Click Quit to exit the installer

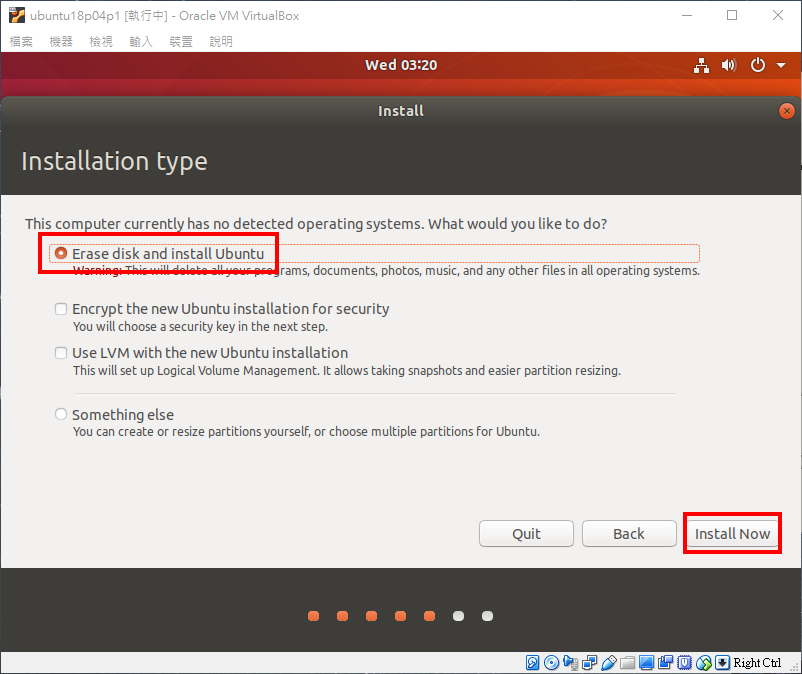pos(526,534)
